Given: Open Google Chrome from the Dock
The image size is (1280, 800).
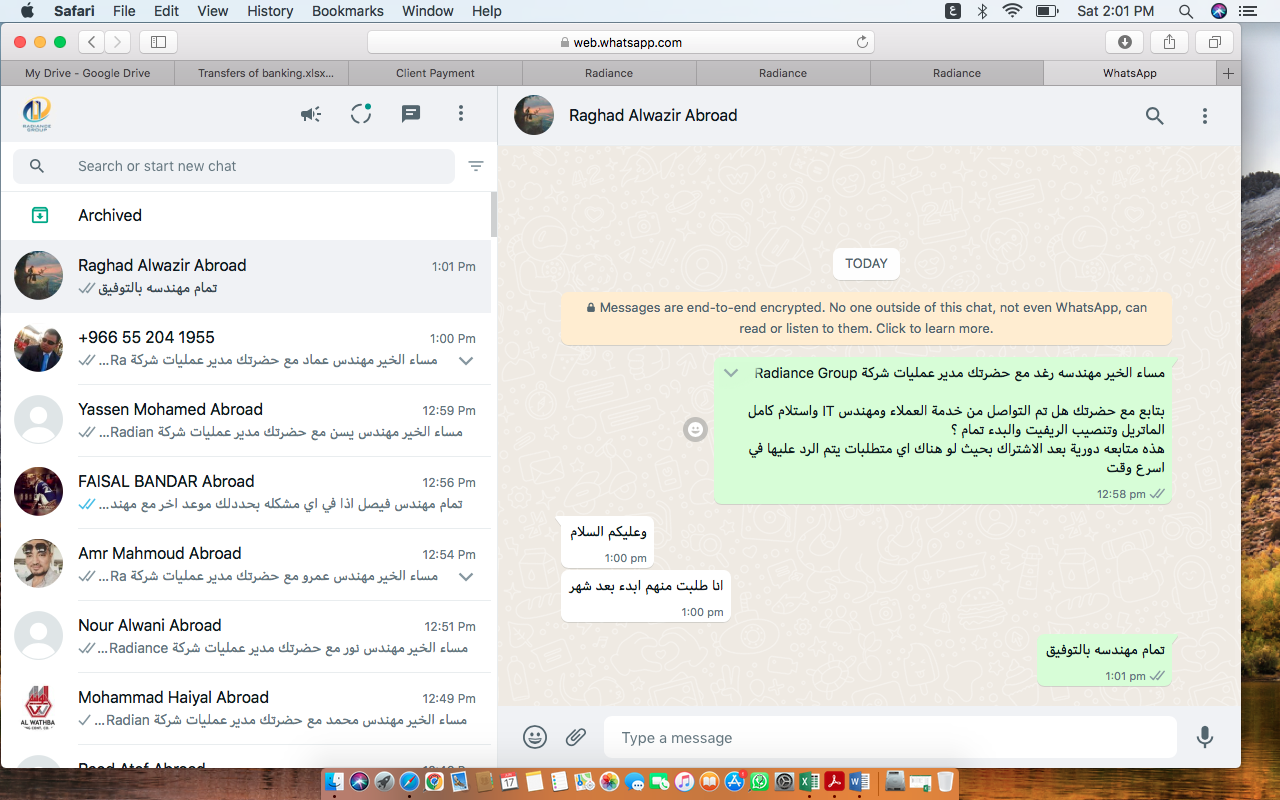Looking at the screenshot, I should pyautogui.click(x=434, y=781).
